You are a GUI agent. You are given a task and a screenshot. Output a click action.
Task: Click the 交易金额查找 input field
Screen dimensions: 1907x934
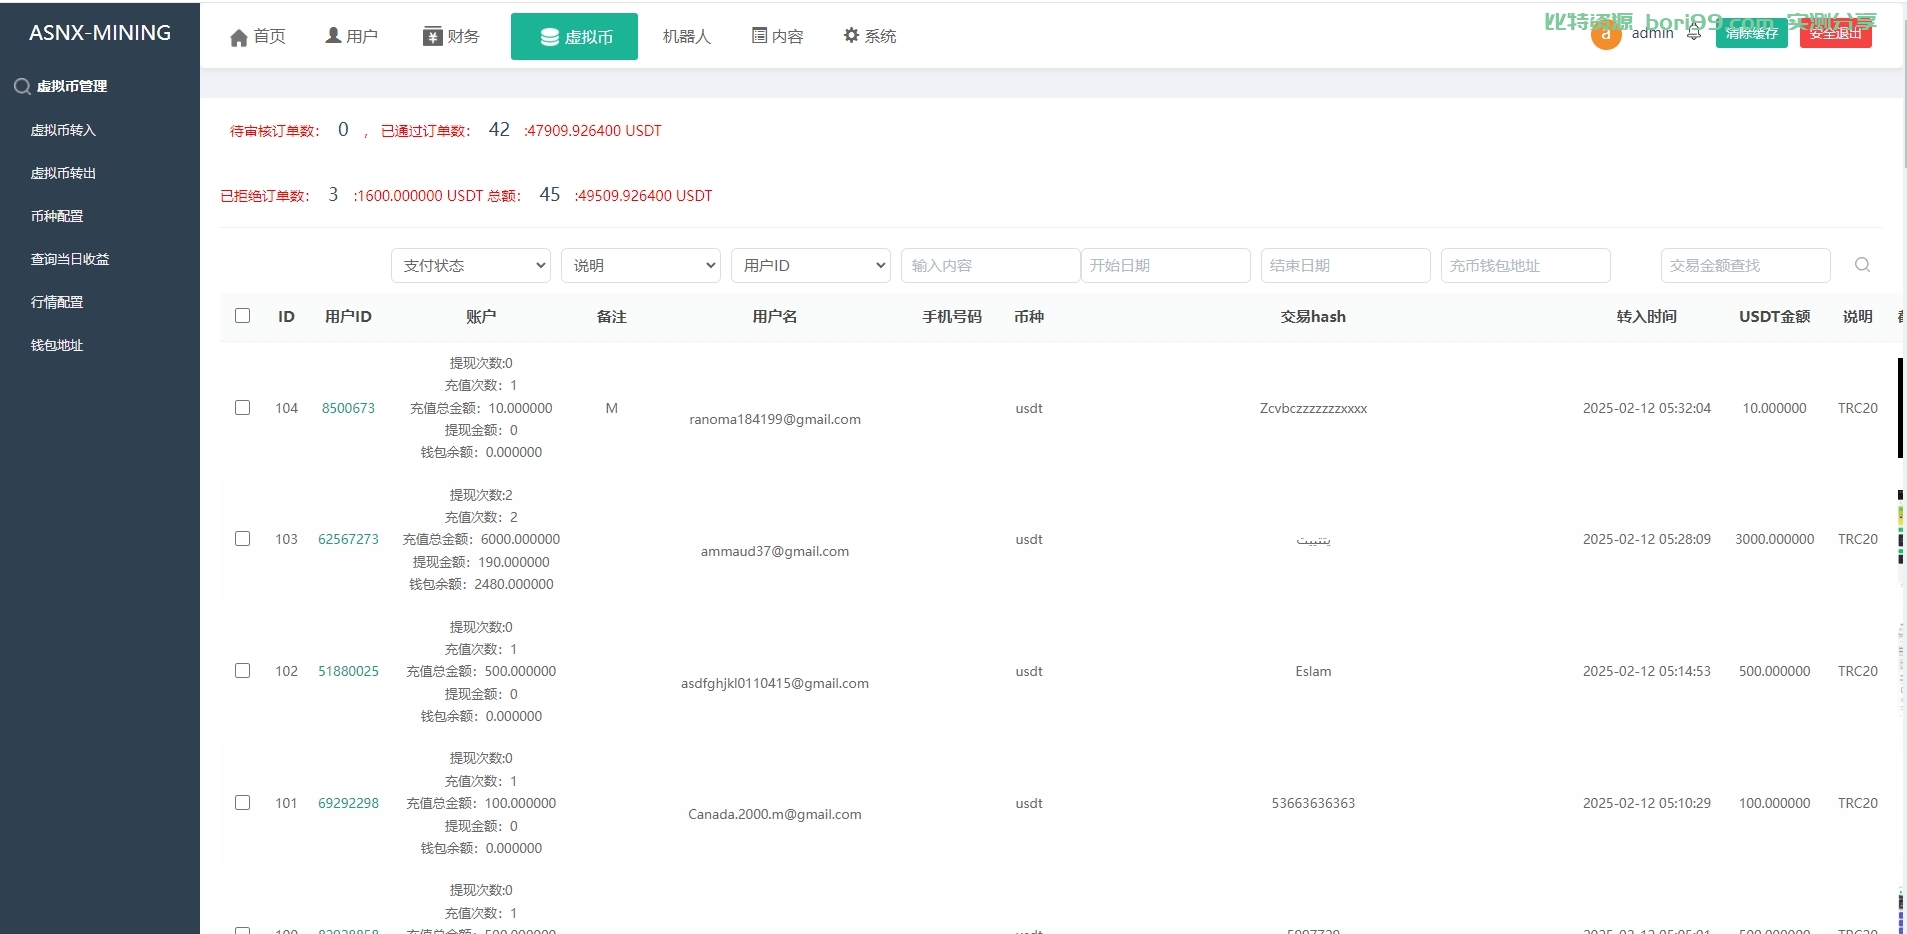coord(1746,265)
